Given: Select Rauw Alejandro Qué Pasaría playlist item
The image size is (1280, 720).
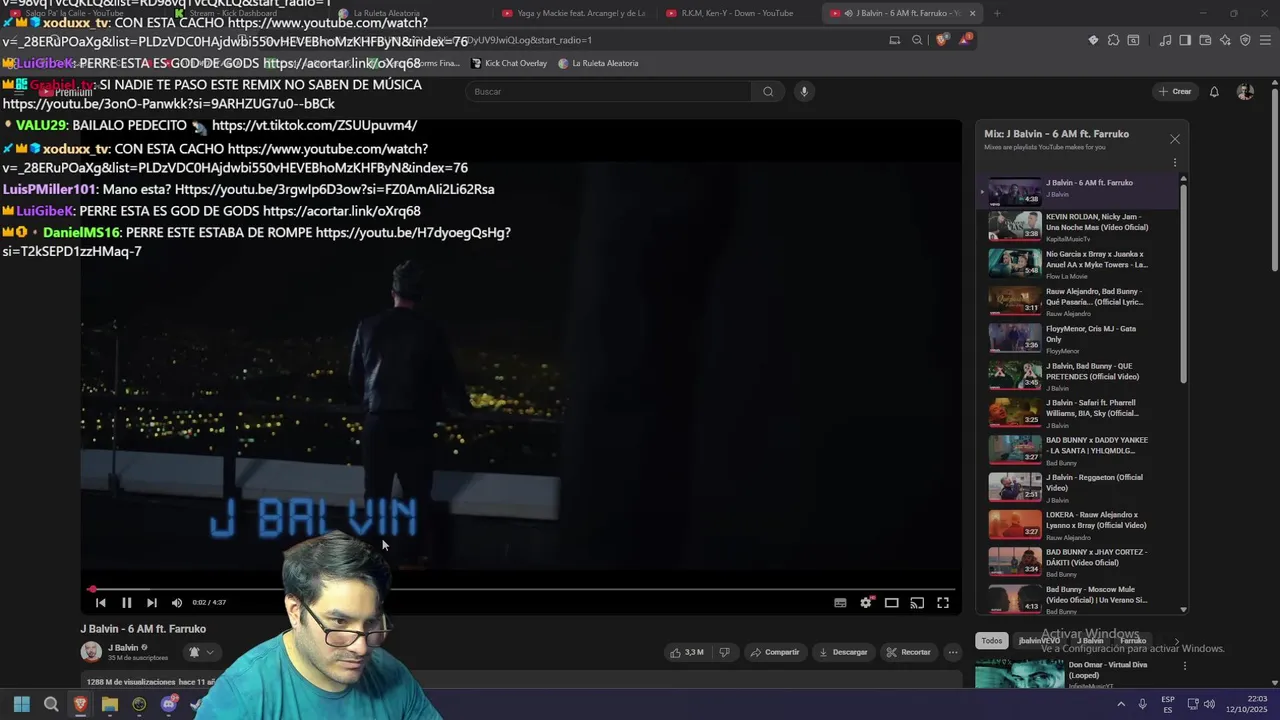Looking at the screenshot, I should [1080, 301].
